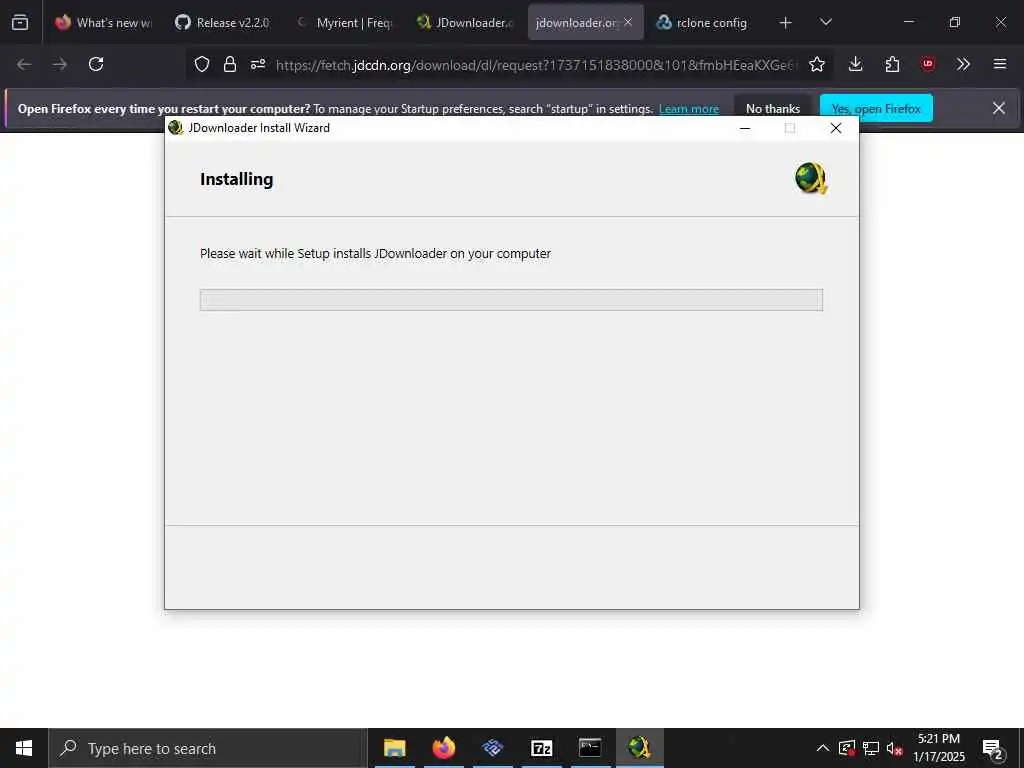The width and height of the screenshot is (1024, 768).
Task: Open the muted volume tray icon
Action: coord(895,748)
